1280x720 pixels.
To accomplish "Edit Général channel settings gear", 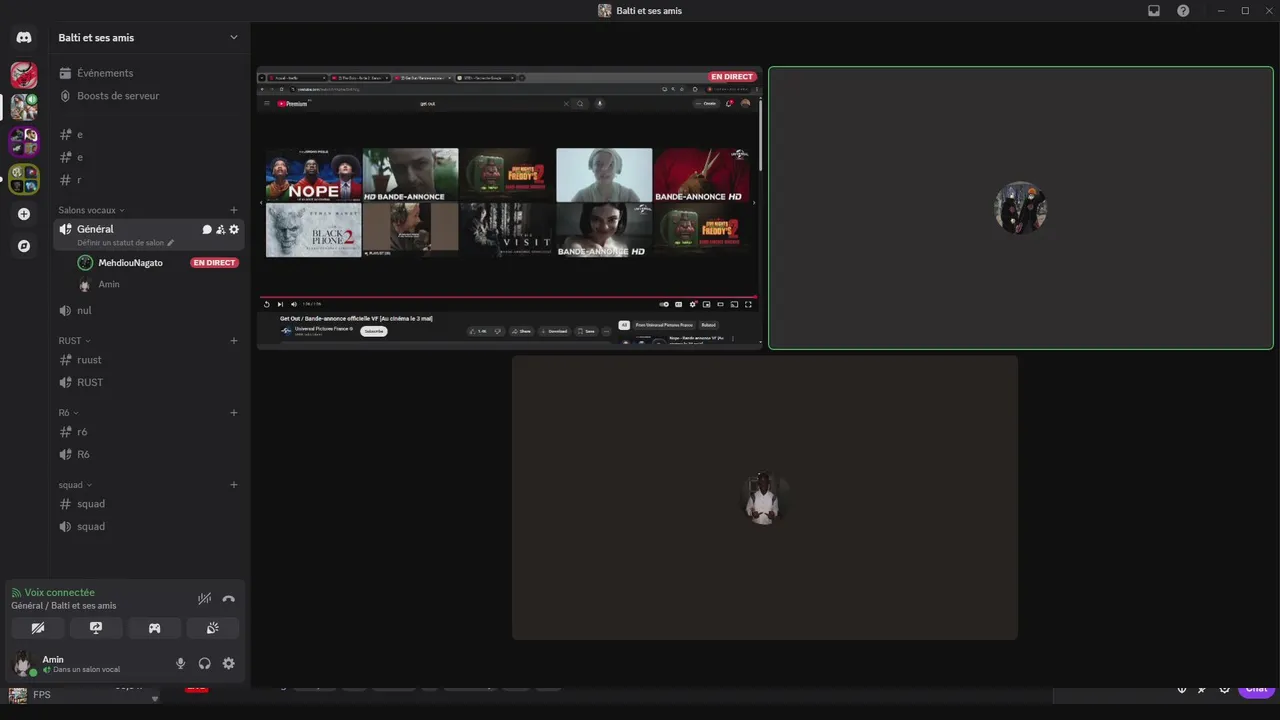I will [234, 230].
